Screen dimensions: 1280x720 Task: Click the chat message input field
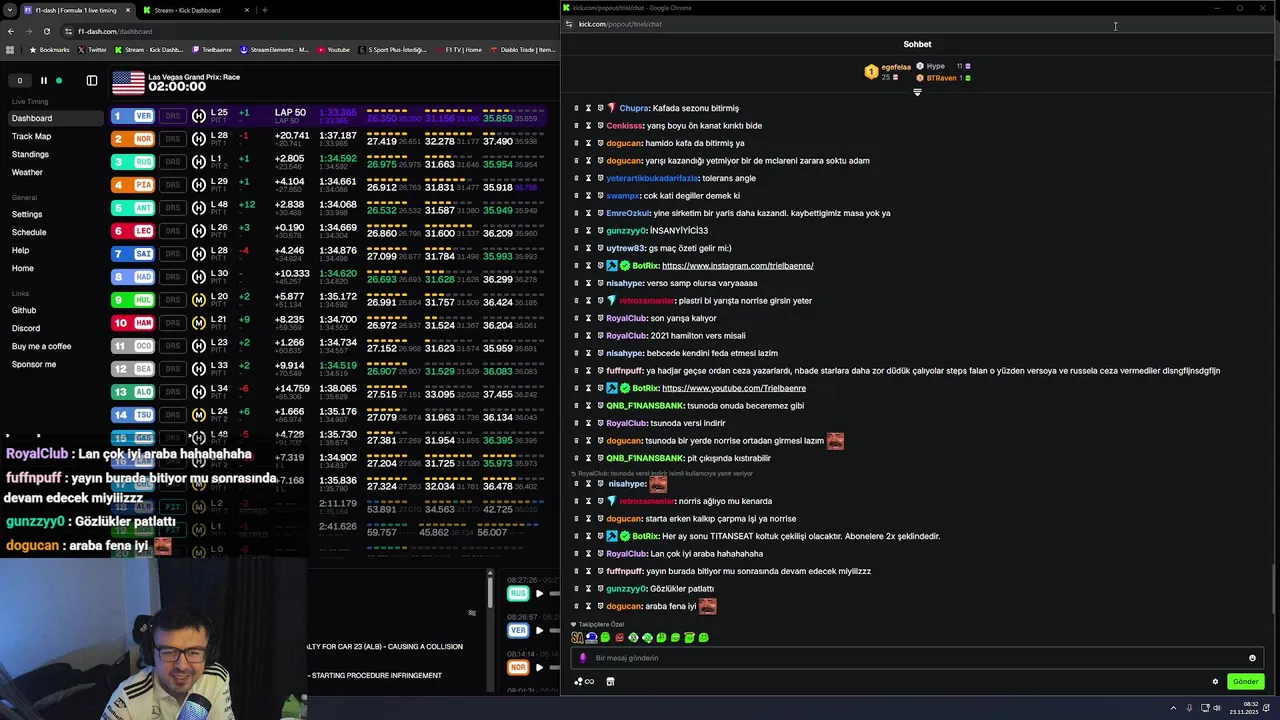point(915,658)
